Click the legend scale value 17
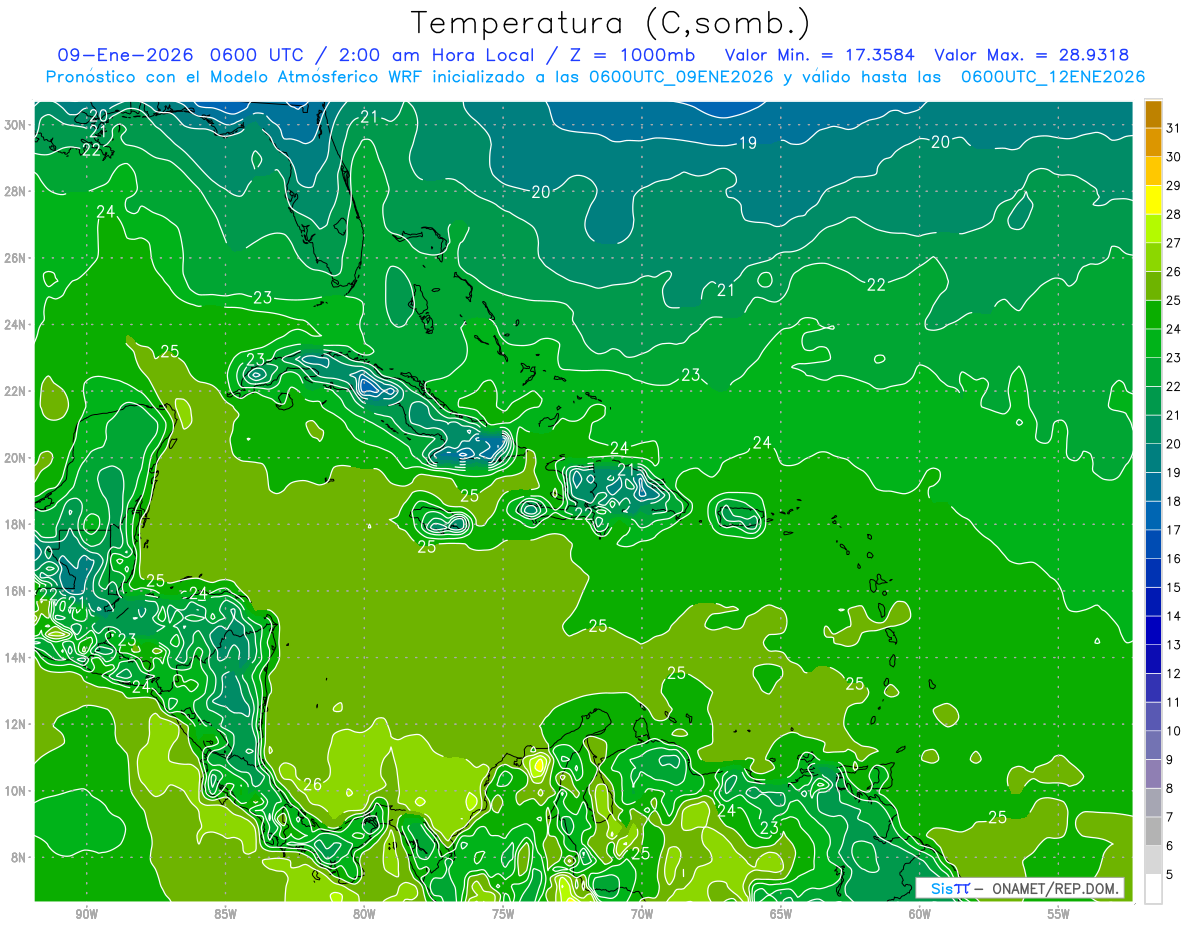Viewport: 1200px width, 927px height. (x=1174, y=530)
